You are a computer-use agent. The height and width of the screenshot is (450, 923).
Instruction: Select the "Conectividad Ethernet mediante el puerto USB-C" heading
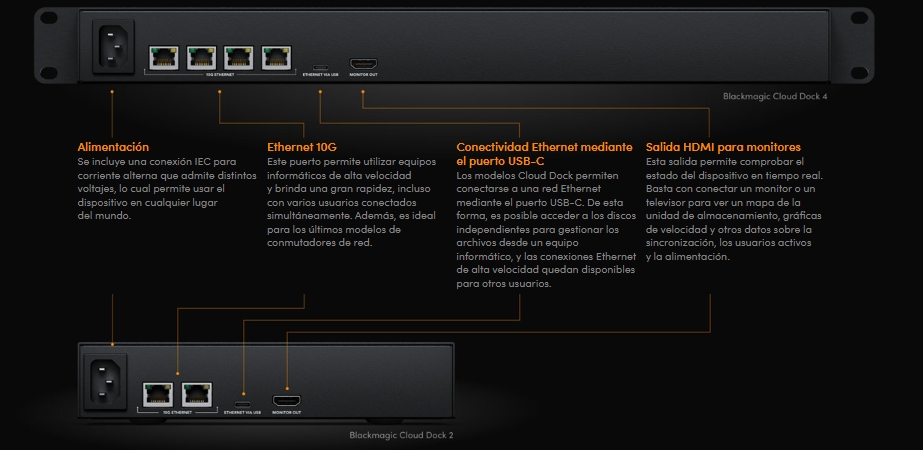[x=543, y=153]
